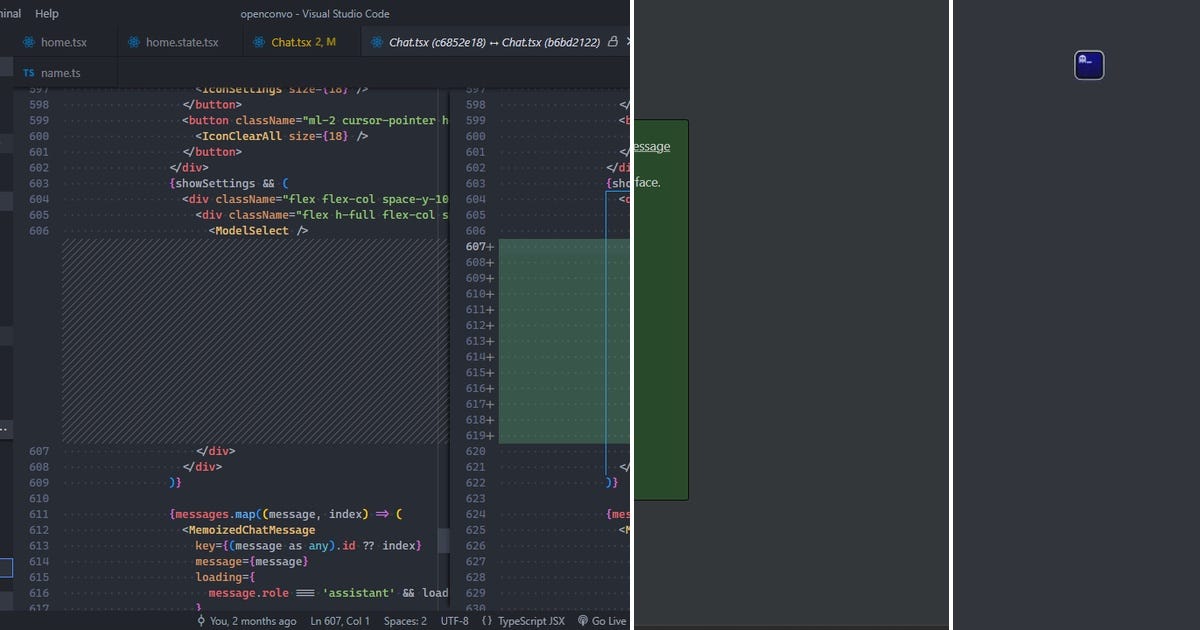1200x630 pixels.
Task: Click the React icon on the Chat.tsx tab
Action: point(257,41)
